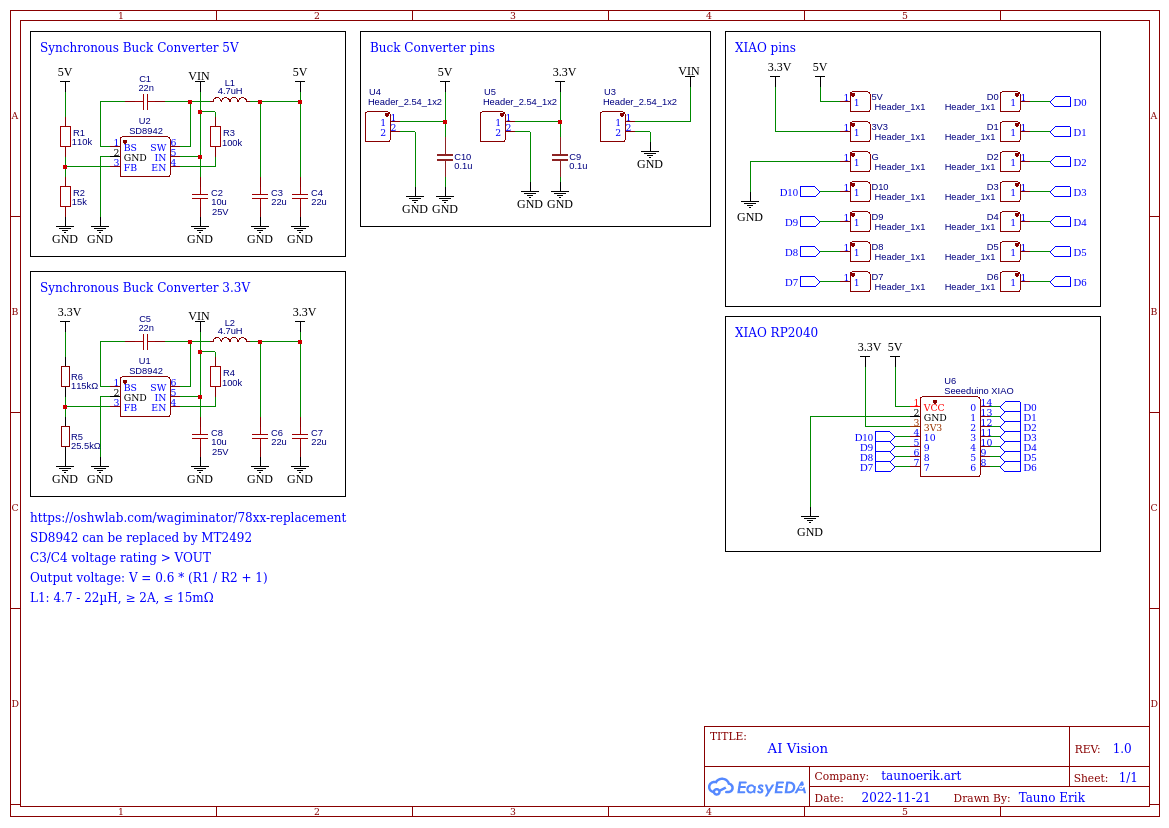The height and width of the screenshot is (828, 1169).
Task: Select the "Synchronous Buck Converter 5V" heading
Action: pyautogui.click(x=139, y=48)
